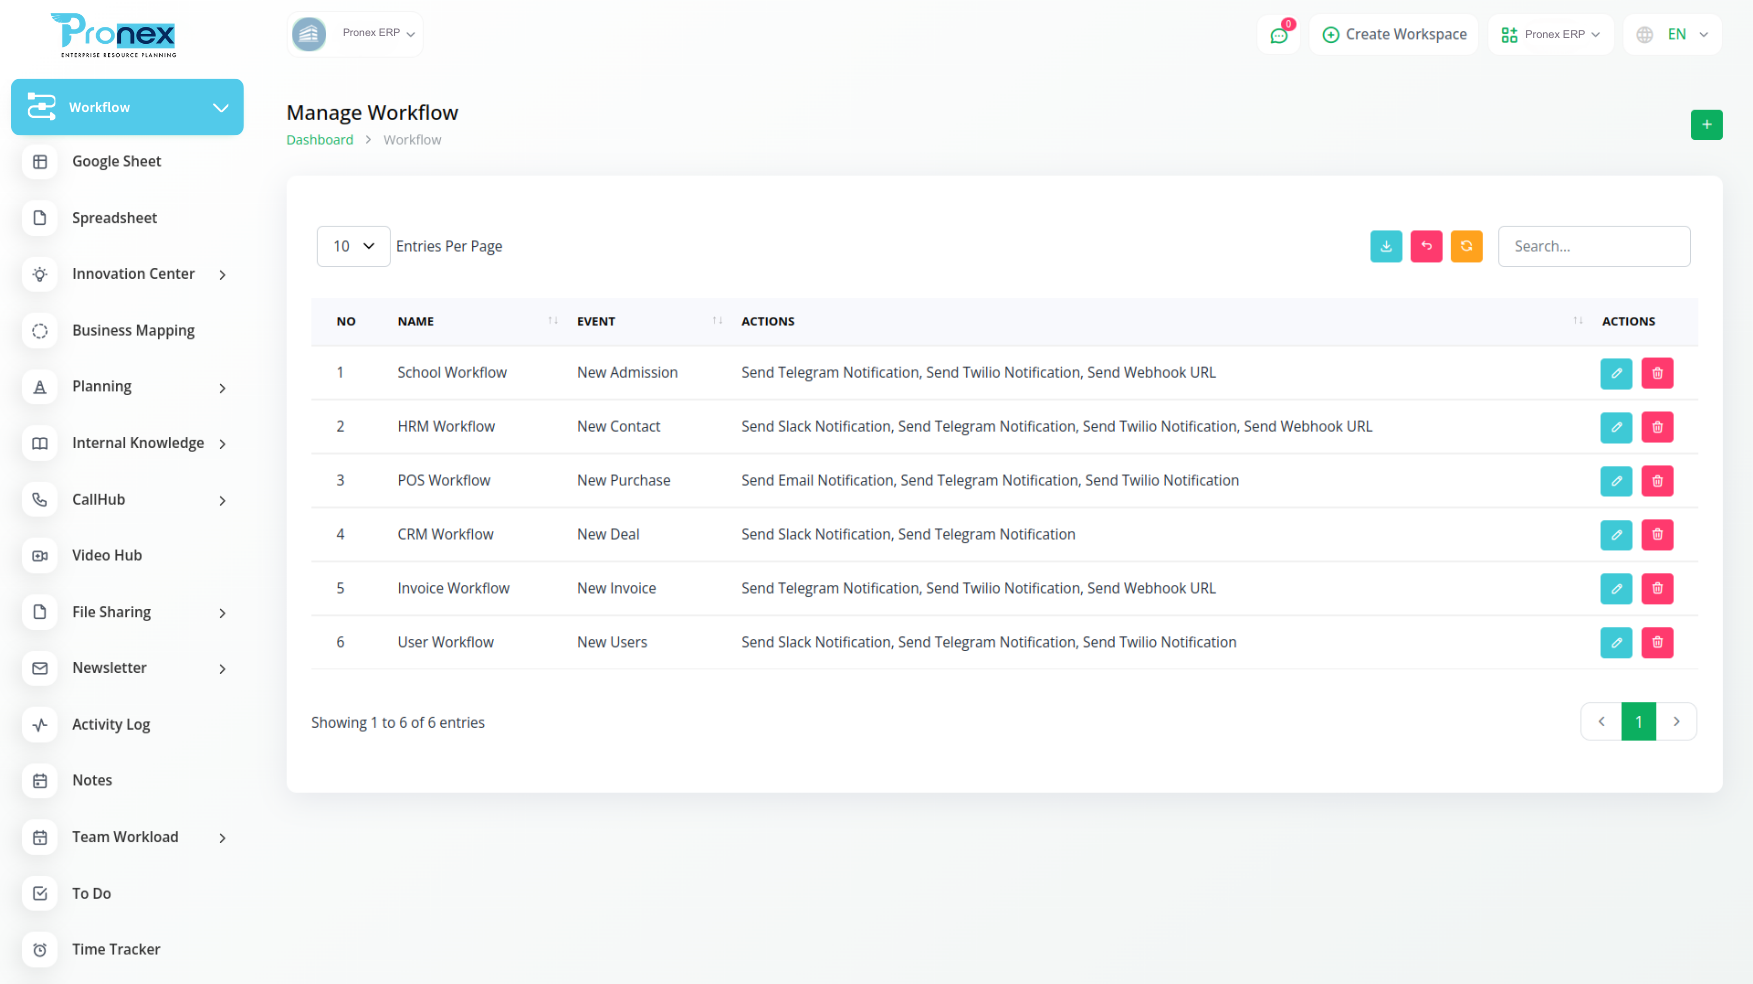
Task: Select the "New Purchase" event cell
Action: tap(624, 481)
